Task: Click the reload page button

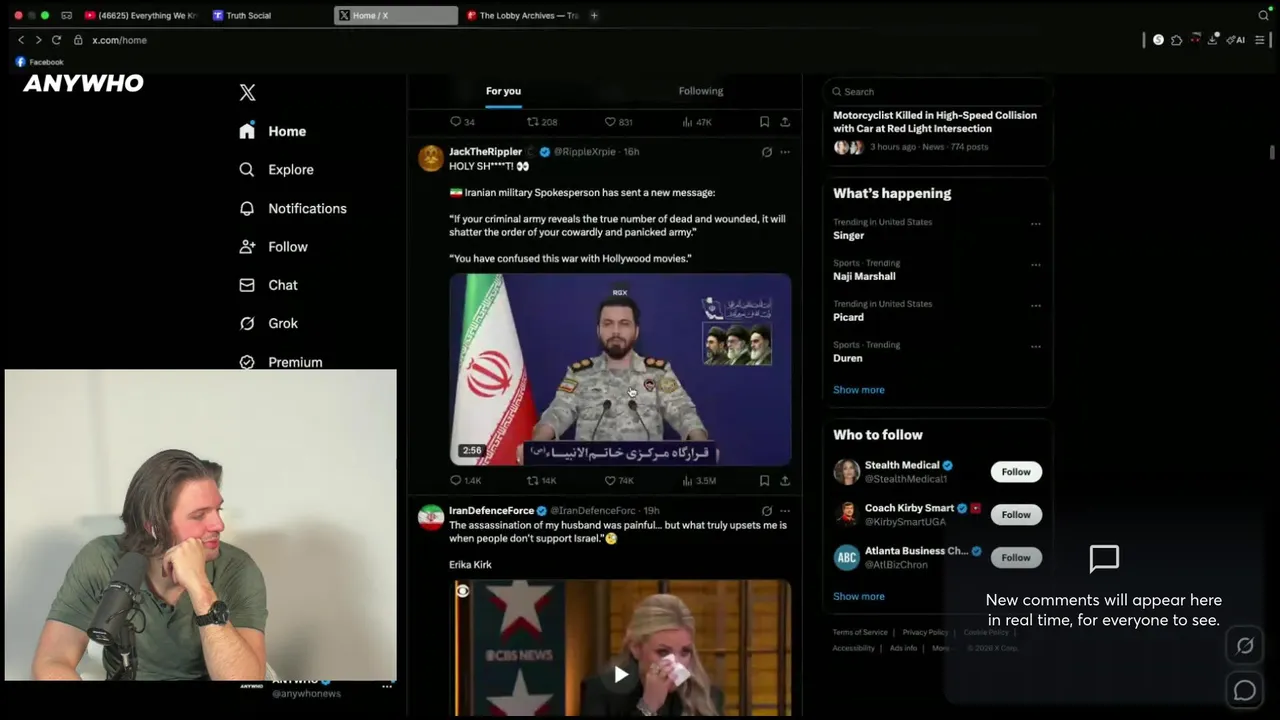Action: point(56,40)
